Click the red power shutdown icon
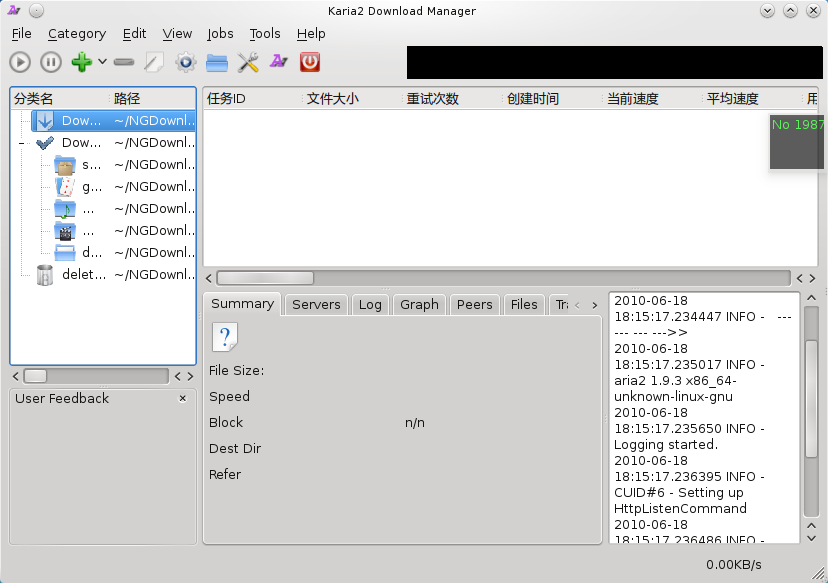The image size is (828, 583). point(310,62)
